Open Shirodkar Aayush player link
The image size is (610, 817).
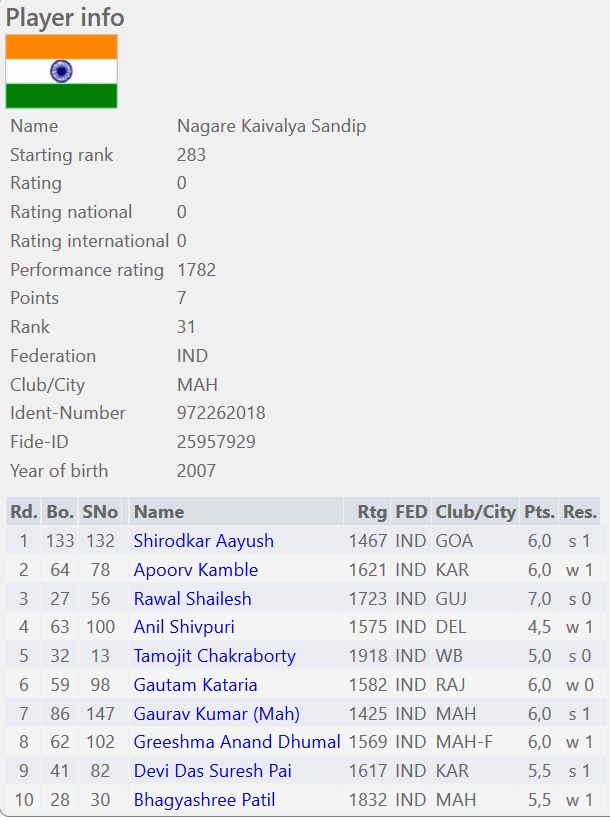point(203,541)
